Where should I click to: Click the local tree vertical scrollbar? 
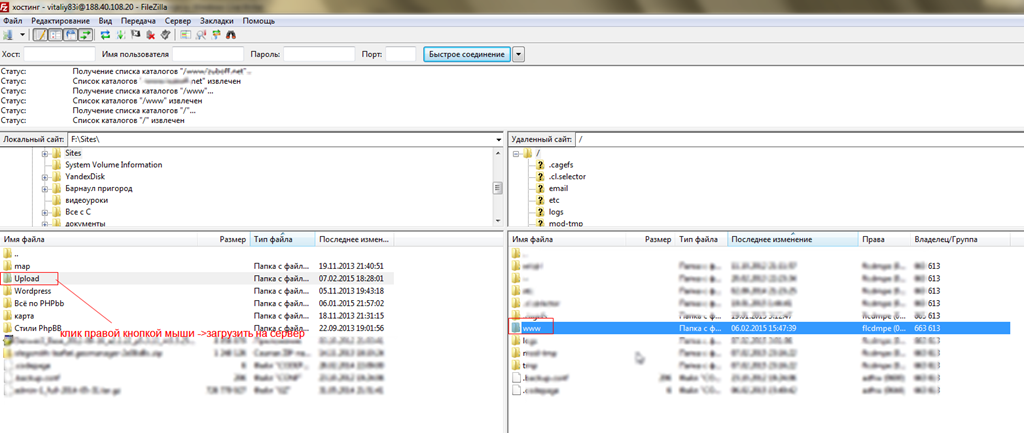[498, 188]
